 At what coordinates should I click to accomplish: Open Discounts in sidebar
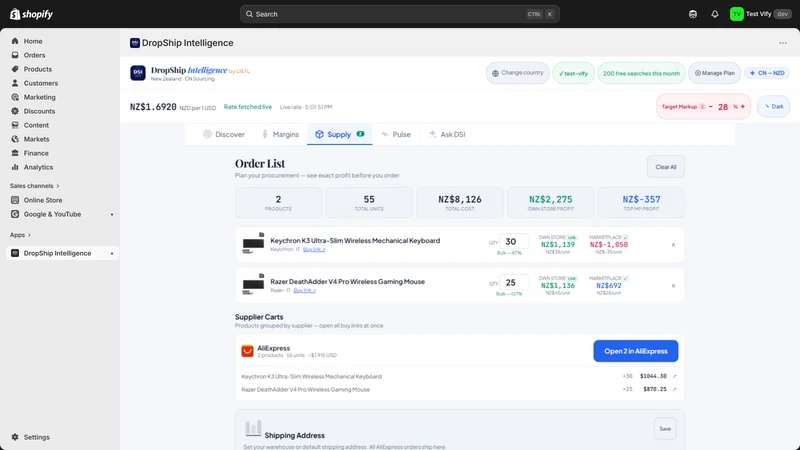[x=39, y=111]
